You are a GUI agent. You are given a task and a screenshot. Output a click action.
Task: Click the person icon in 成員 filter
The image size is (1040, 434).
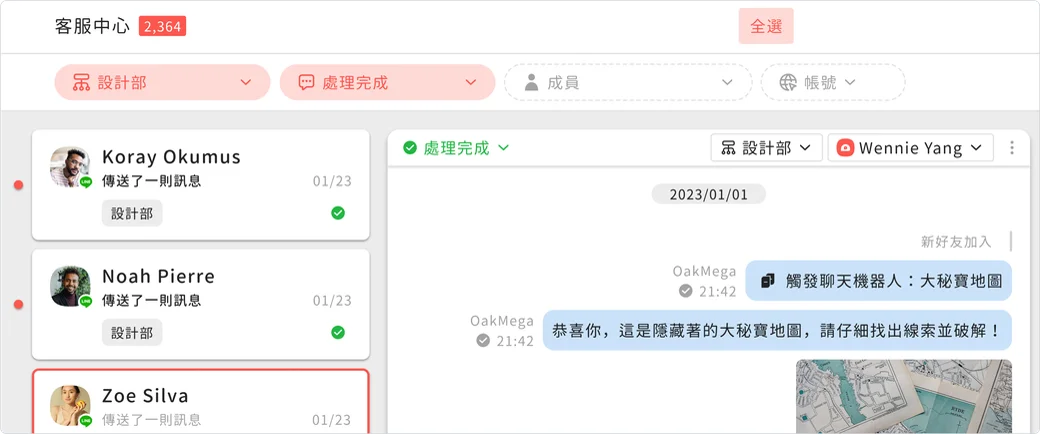click(531, 82)
